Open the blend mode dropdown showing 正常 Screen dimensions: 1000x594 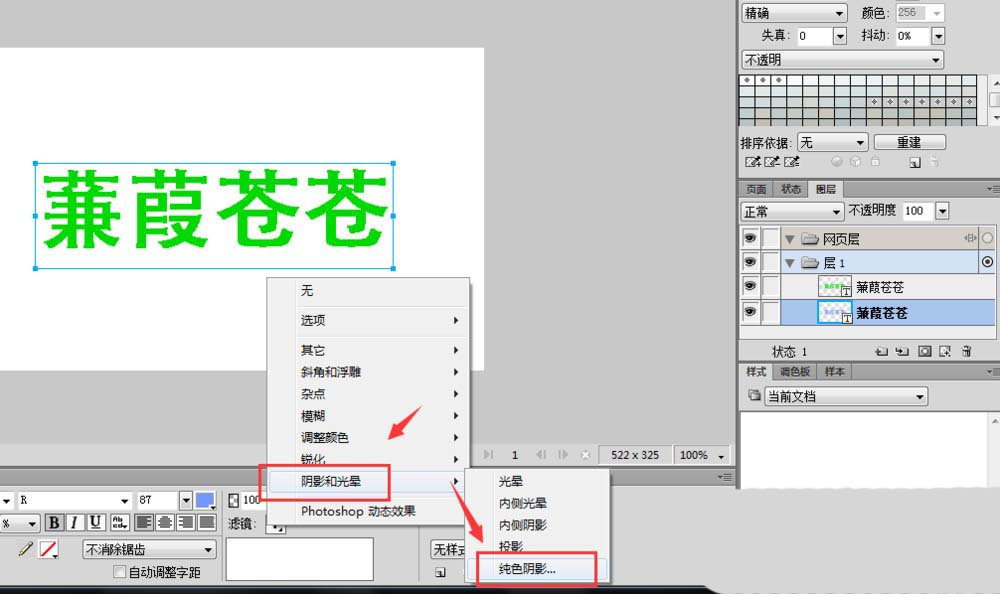coord(791,211)
